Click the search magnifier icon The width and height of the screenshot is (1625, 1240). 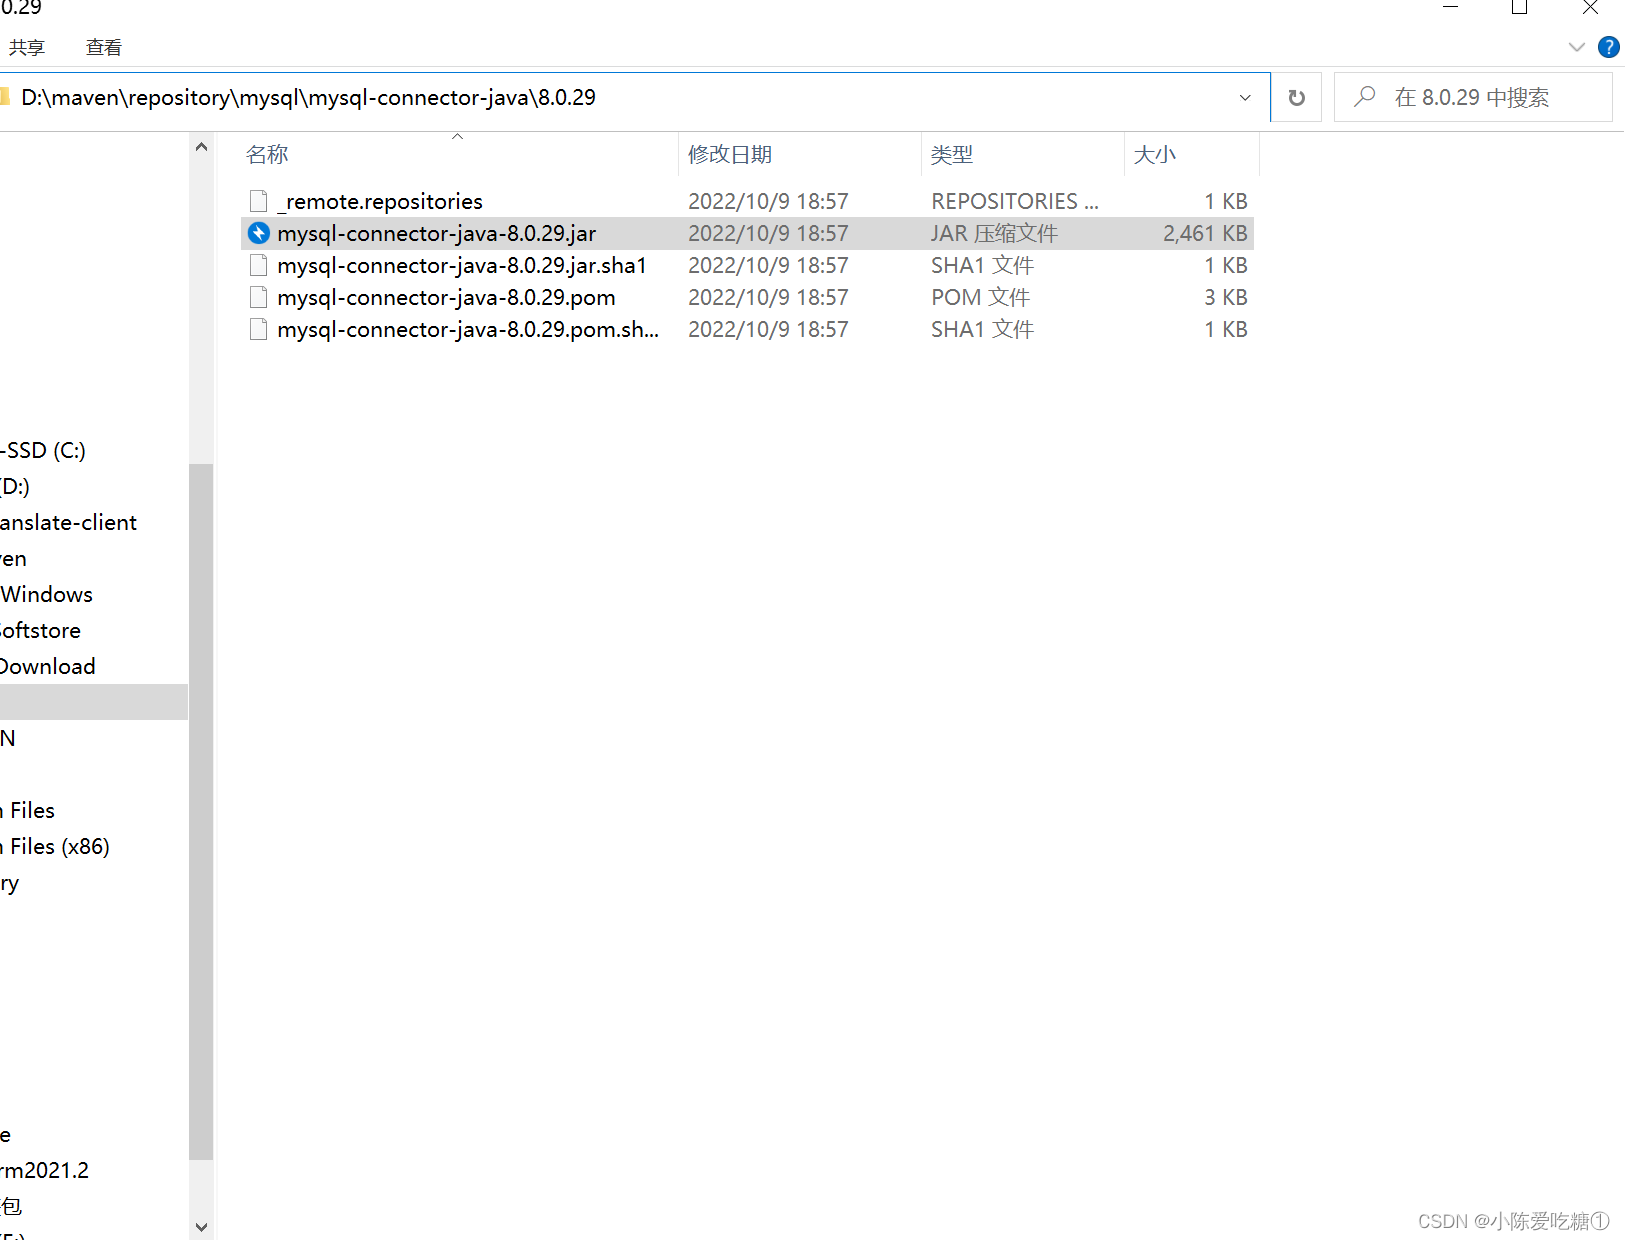(1364, 97)
